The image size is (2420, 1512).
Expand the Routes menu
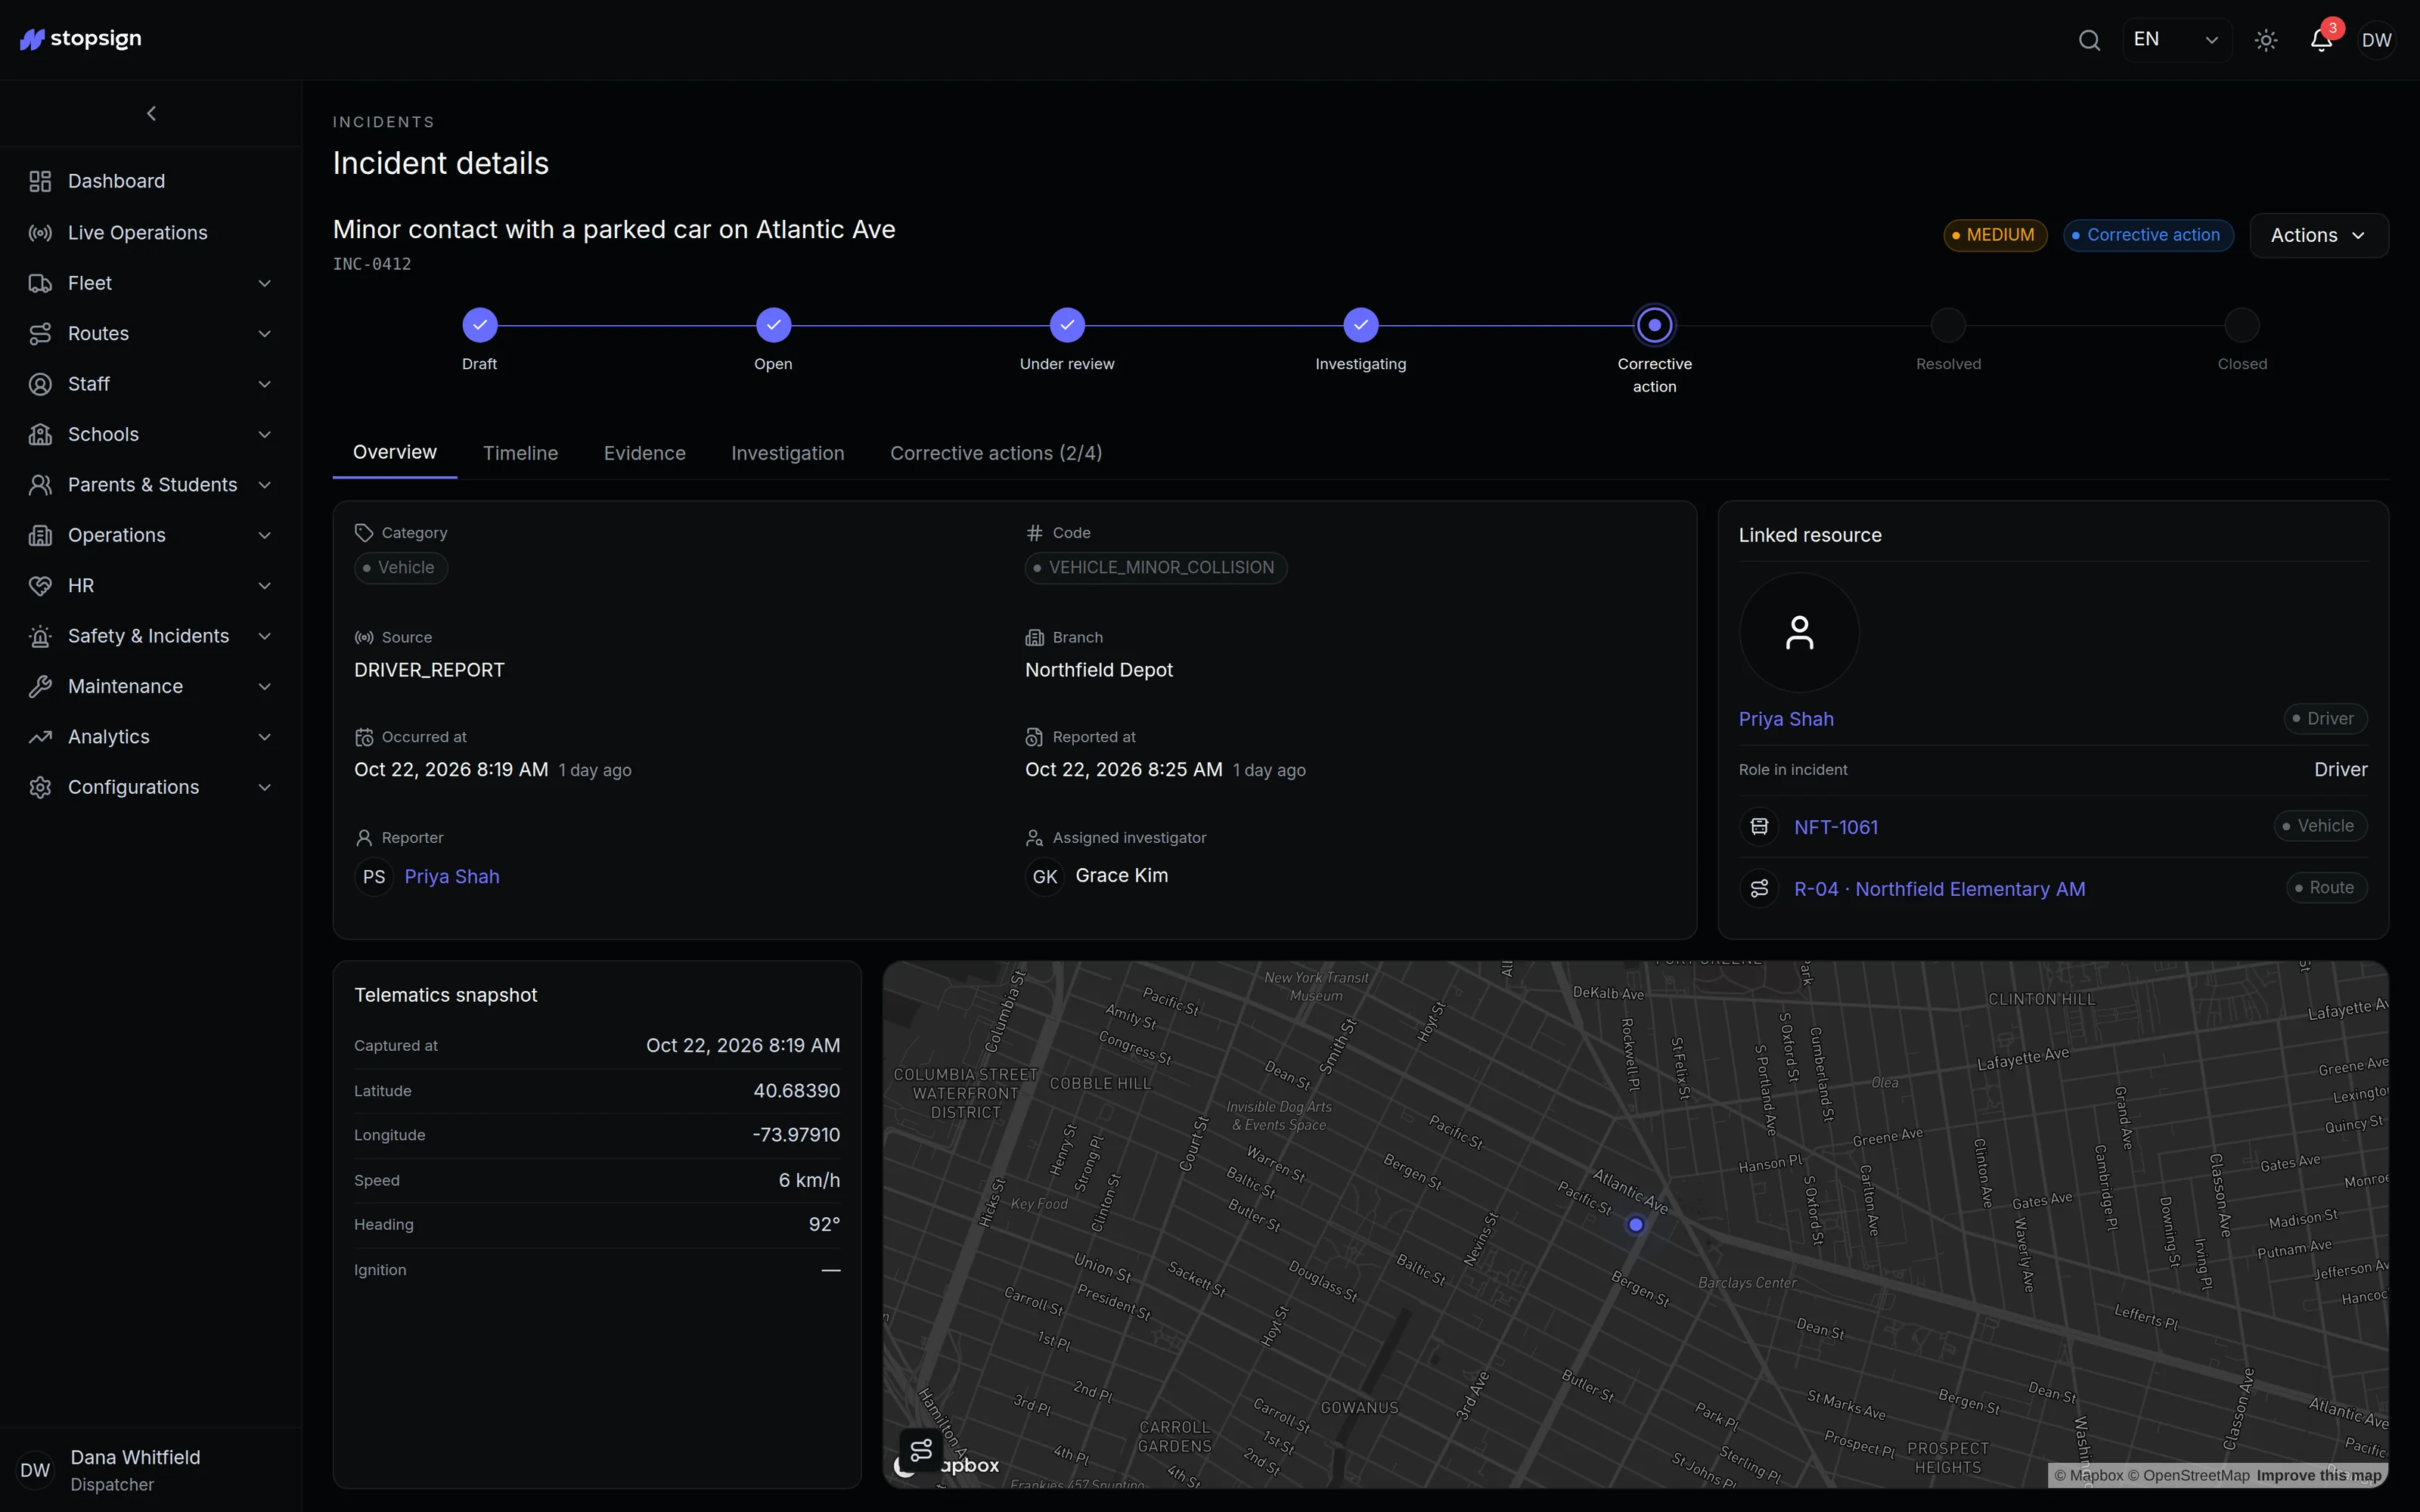pos(151,334)
